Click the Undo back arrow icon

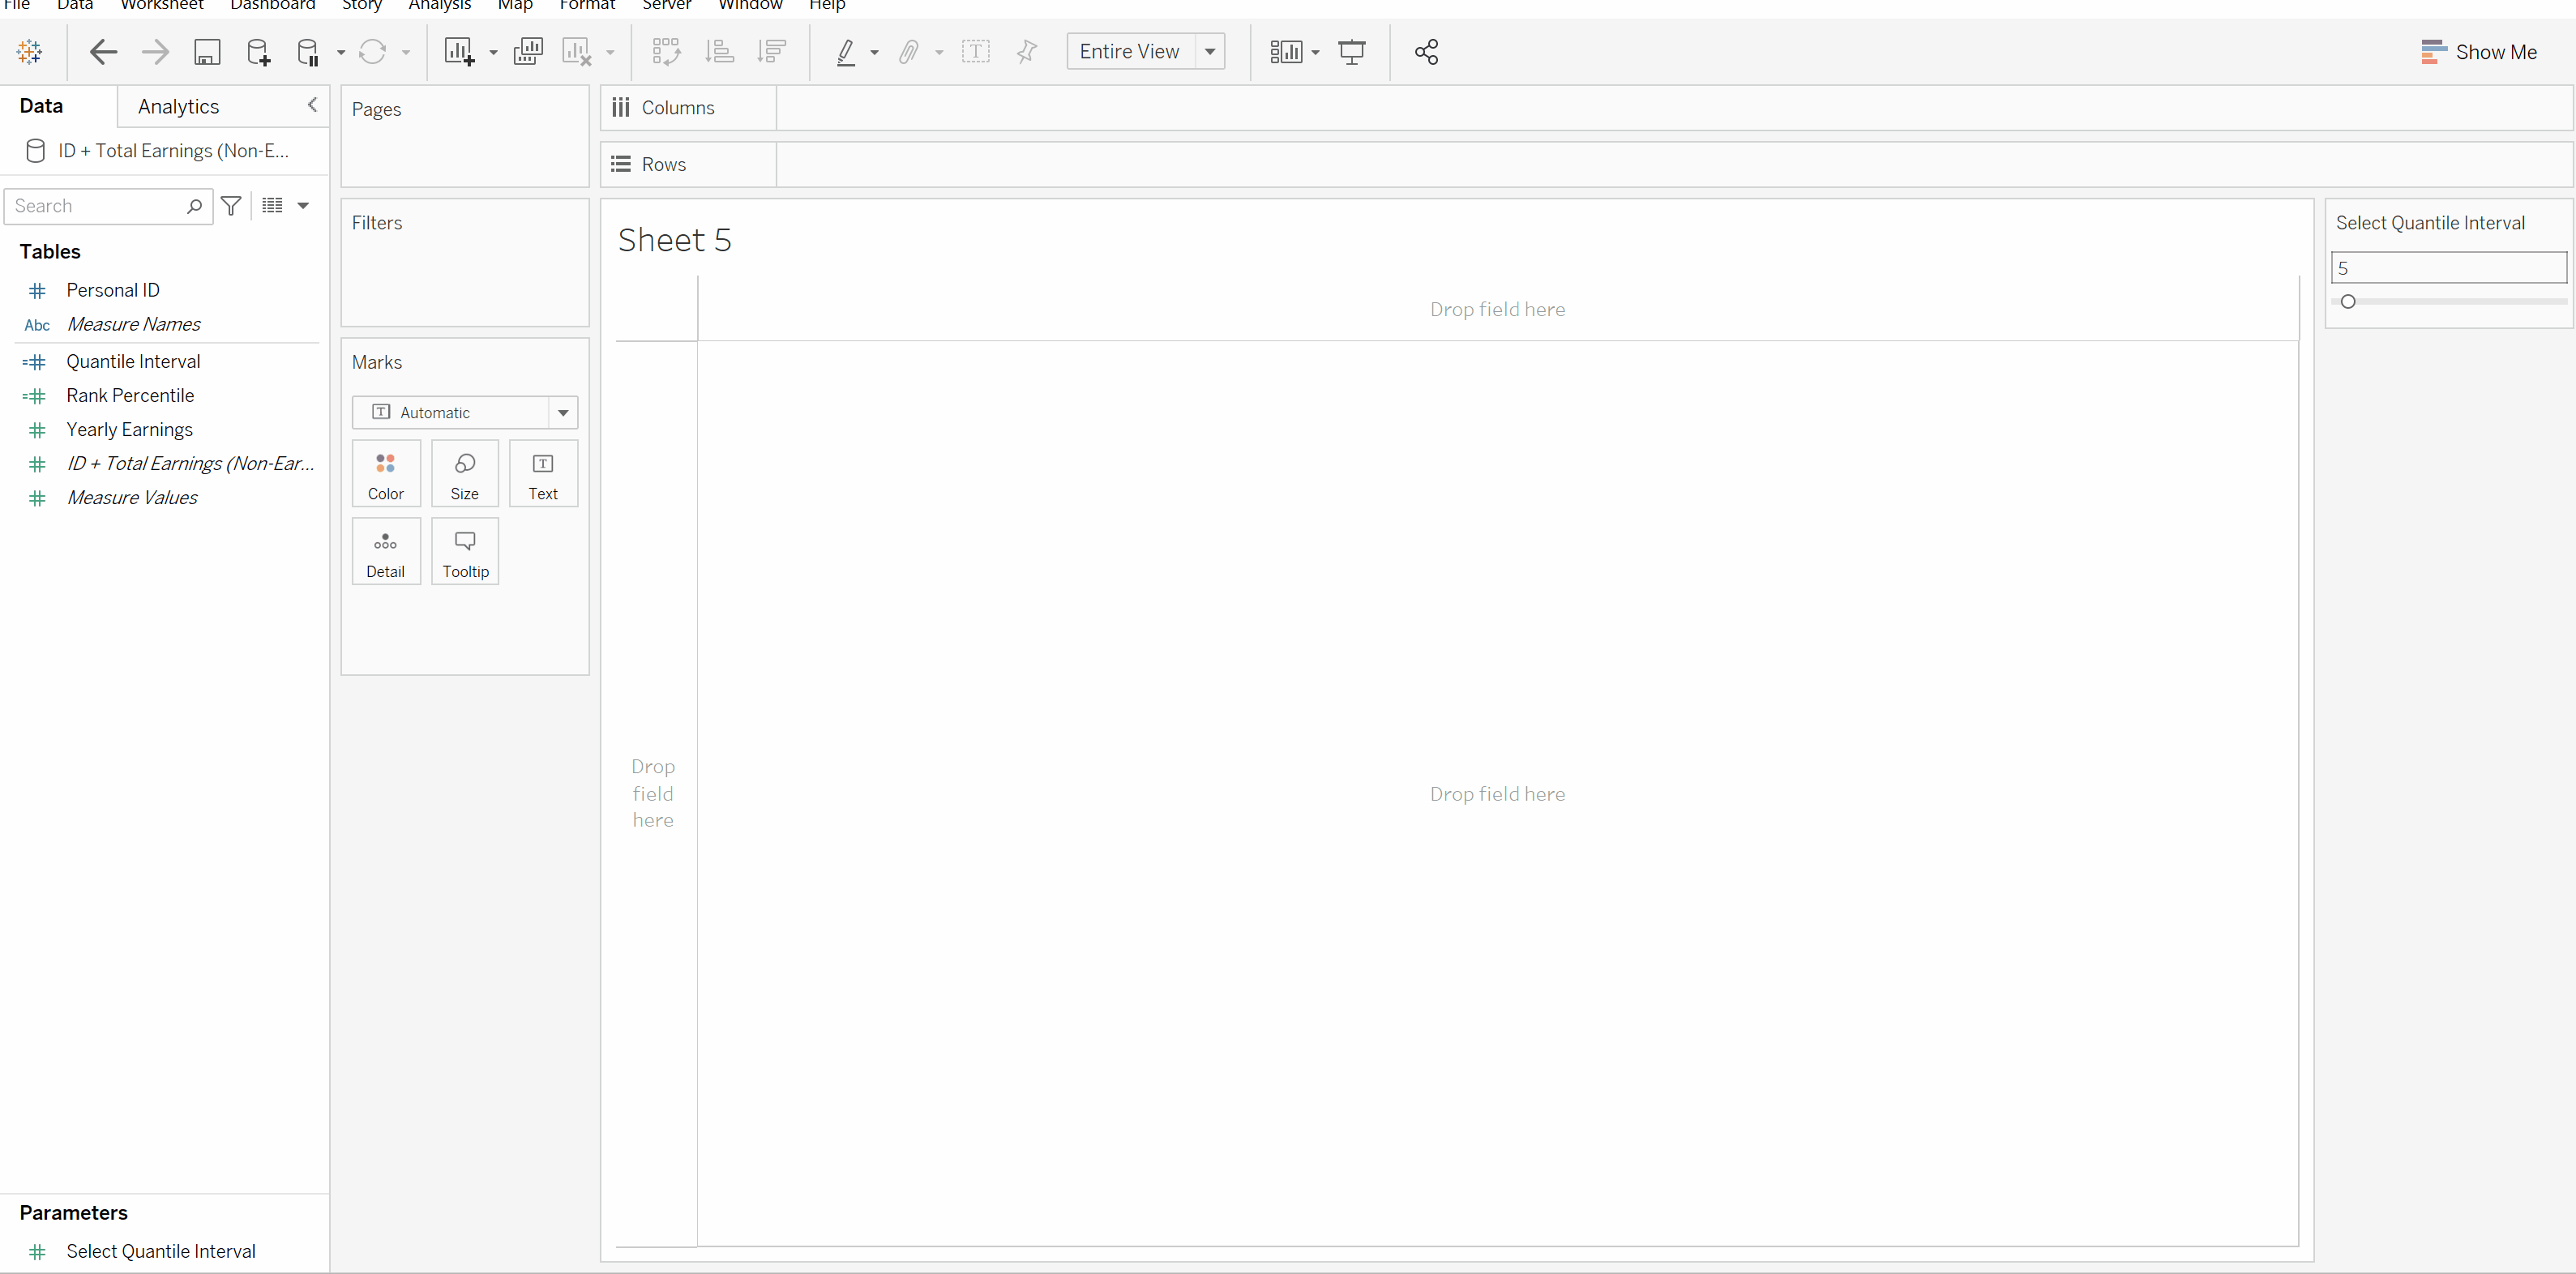point(103,52)
